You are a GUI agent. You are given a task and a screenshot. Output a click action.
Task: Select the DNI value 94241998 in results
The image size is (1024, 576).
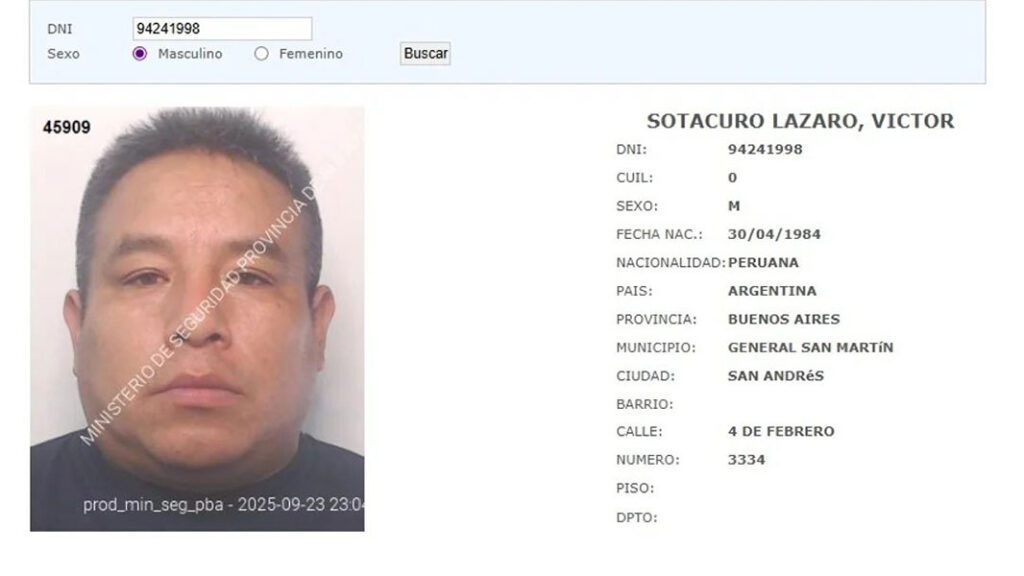pos(765,150)
